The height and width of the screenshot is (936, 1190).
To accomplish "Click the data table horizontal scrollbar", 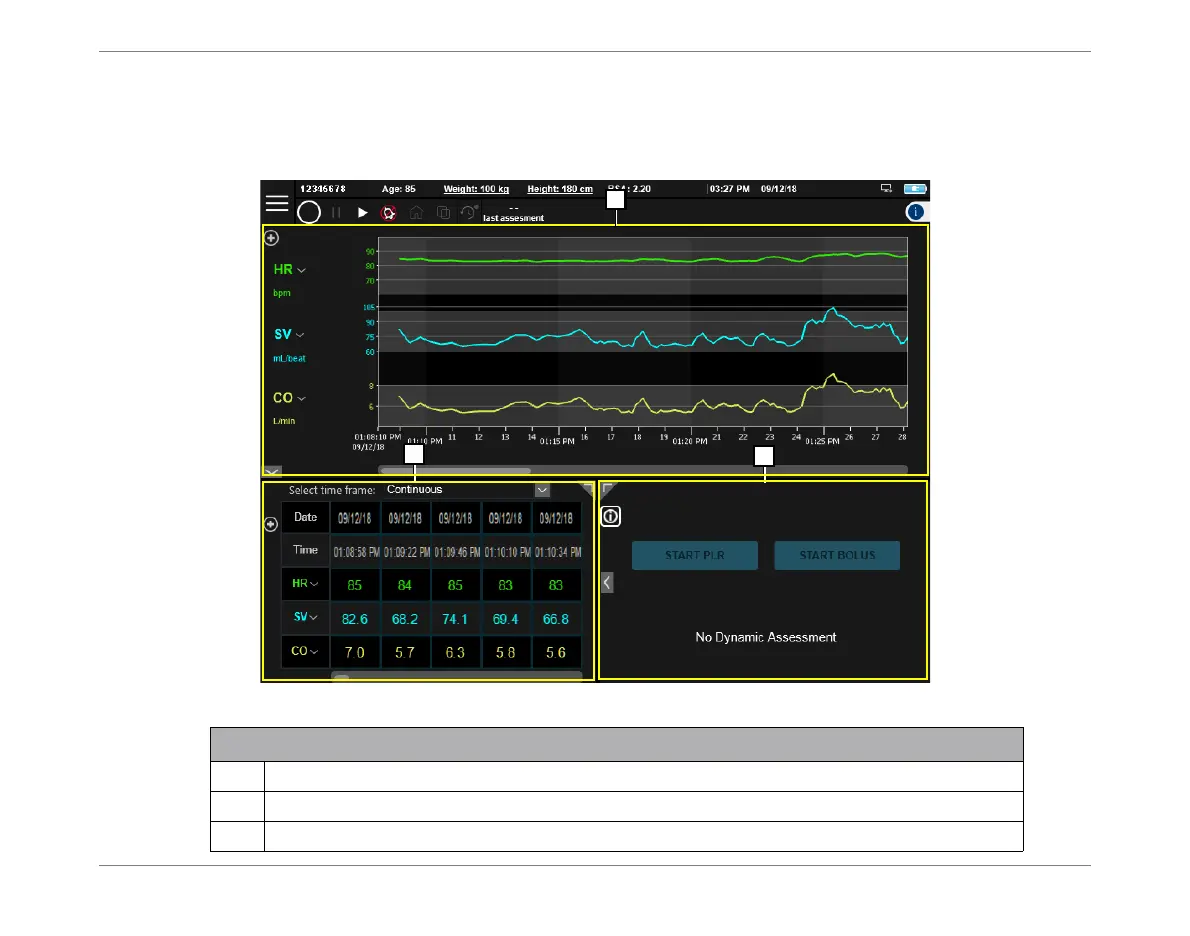I will pos(457,676).
